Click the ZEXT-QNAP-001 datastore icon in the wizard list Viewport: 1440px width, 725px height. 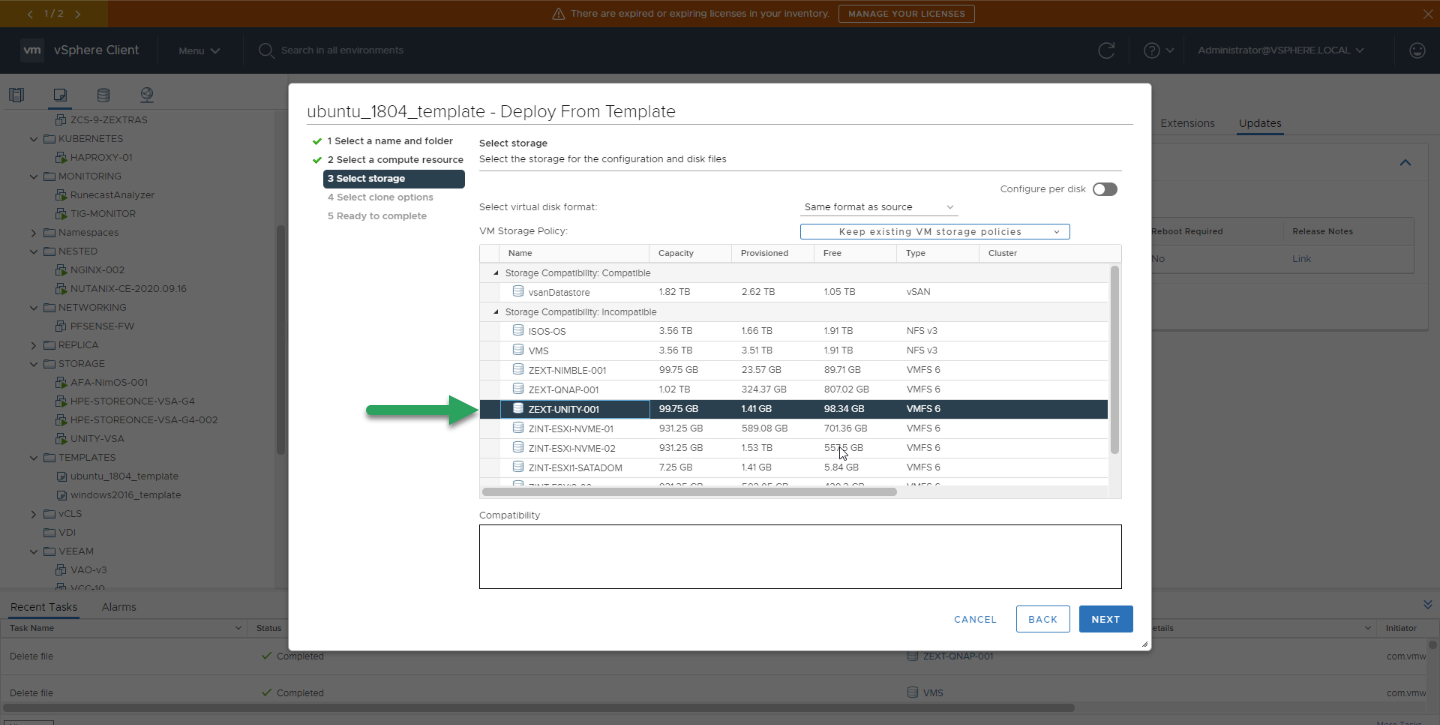click(518, 389)
